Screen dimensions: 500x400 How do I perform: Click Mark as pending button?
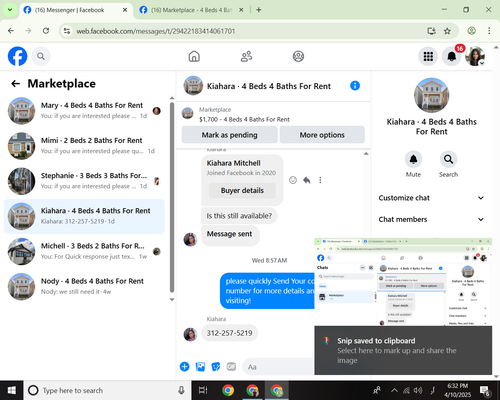click(230, 135)
